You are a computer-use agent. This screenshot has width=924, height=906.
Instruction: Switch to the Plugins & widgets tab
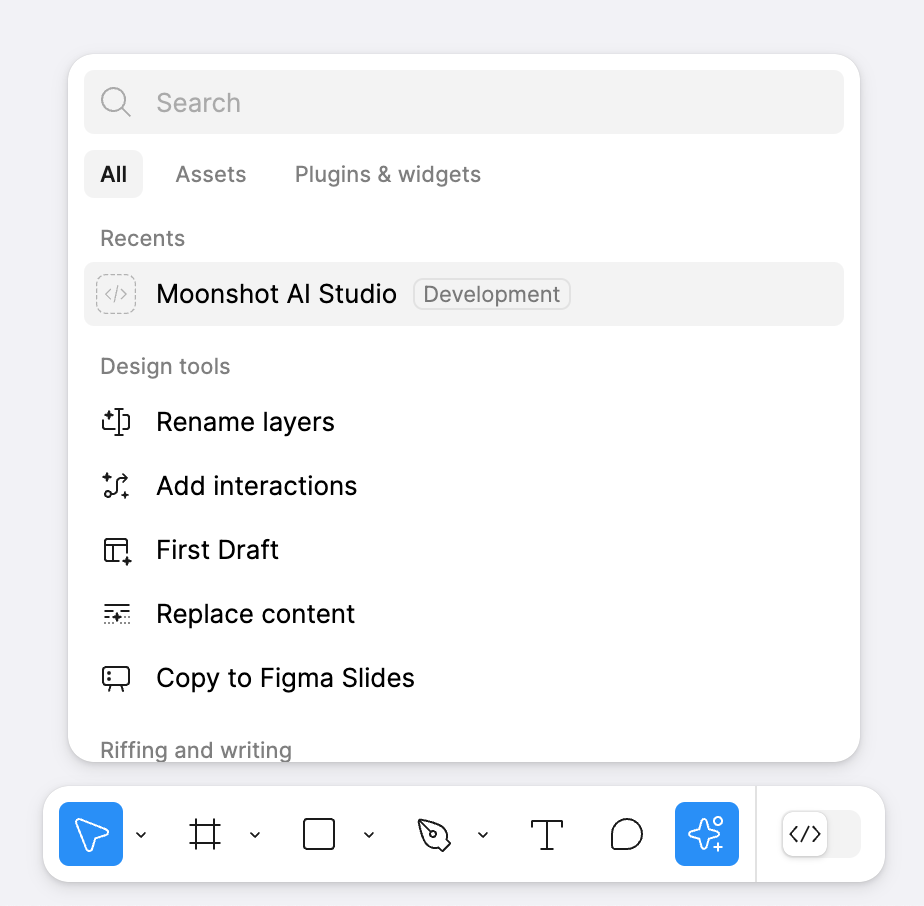tap(388, 174)
